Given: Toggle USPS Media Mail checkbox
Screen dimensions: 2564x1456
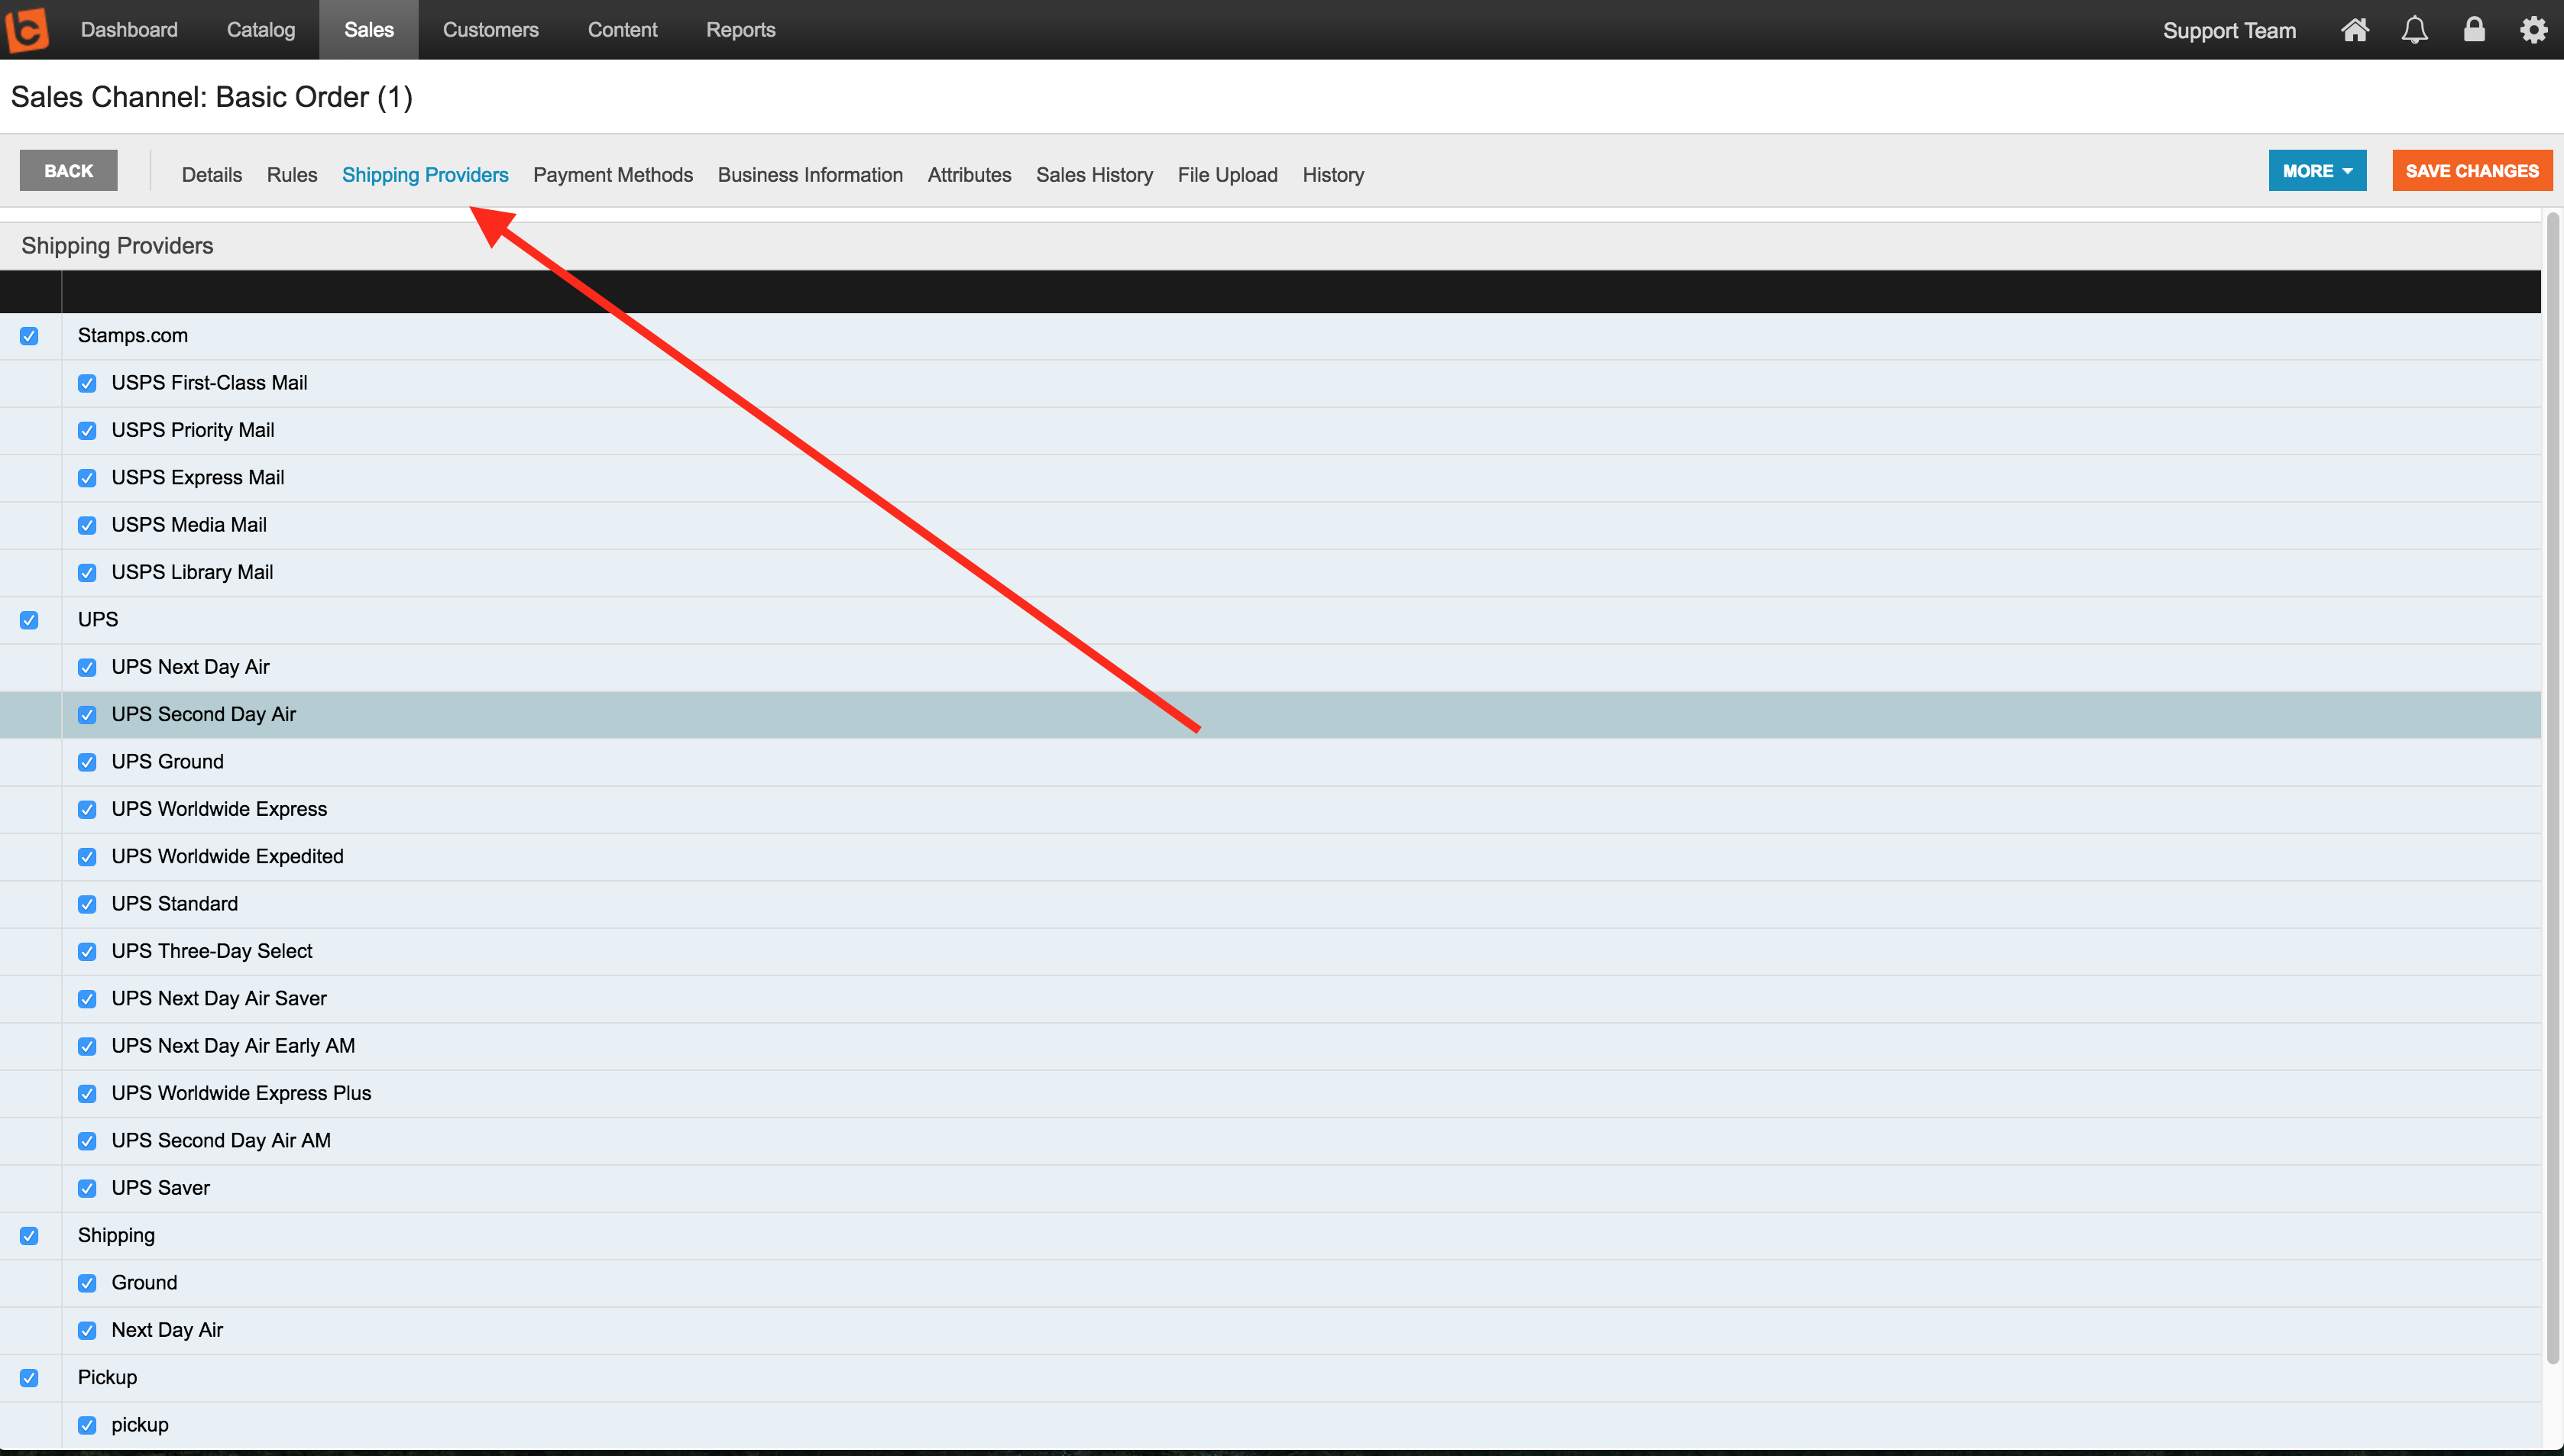Looking at the screenshot, I should [x=87, y=525].
